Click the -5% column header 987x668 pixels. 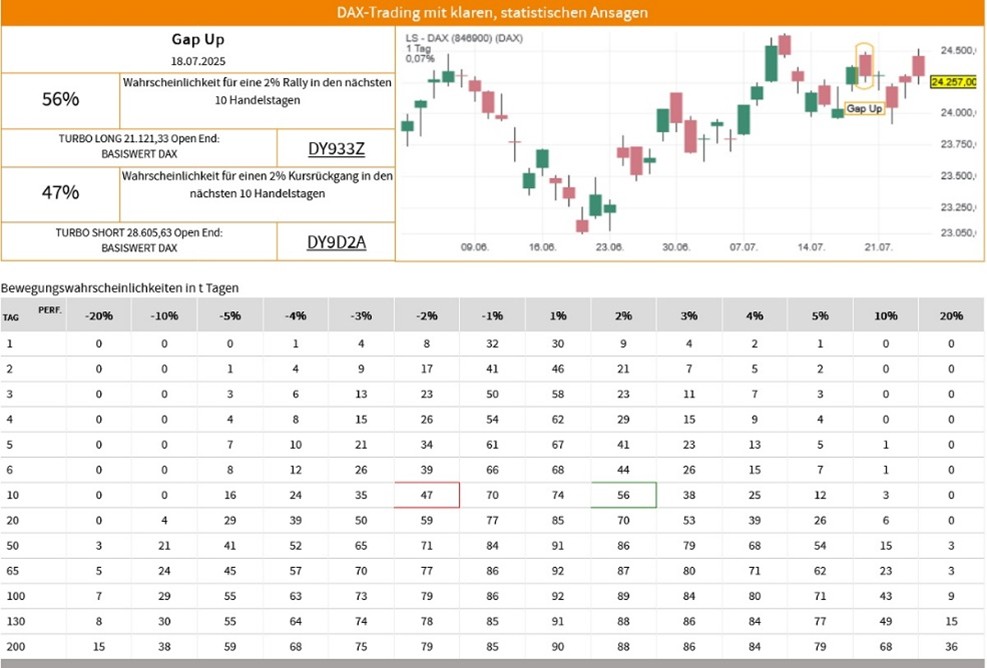230,315
